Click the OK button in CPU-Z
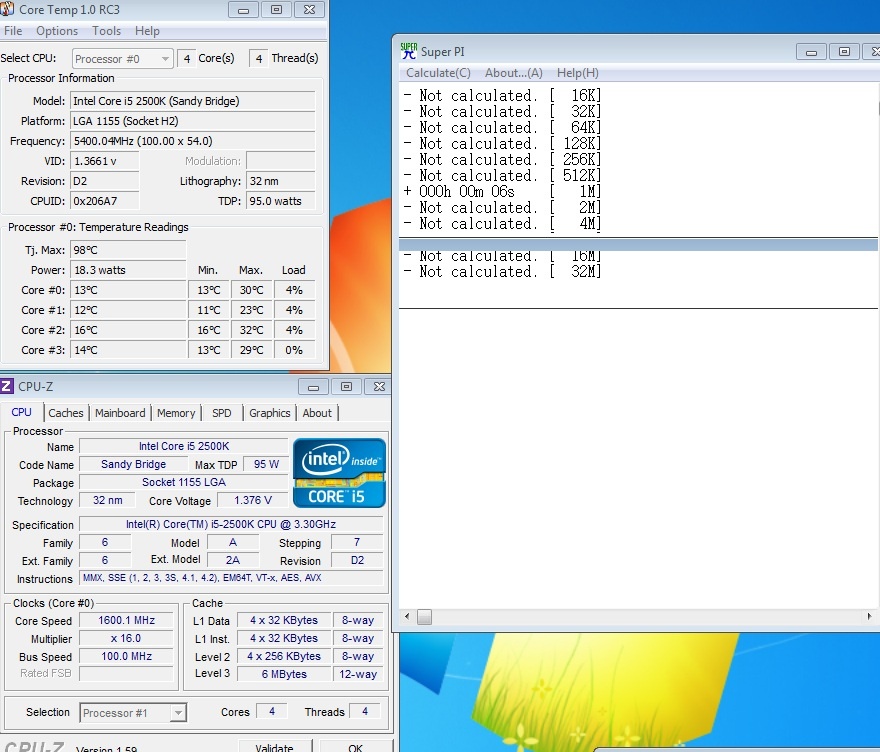880x752 pixels. pyautogui.click(x=355, y=748)
